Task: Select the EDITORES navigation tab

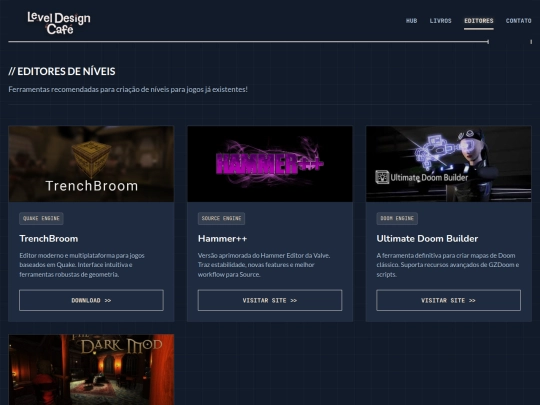Action: 478,21
